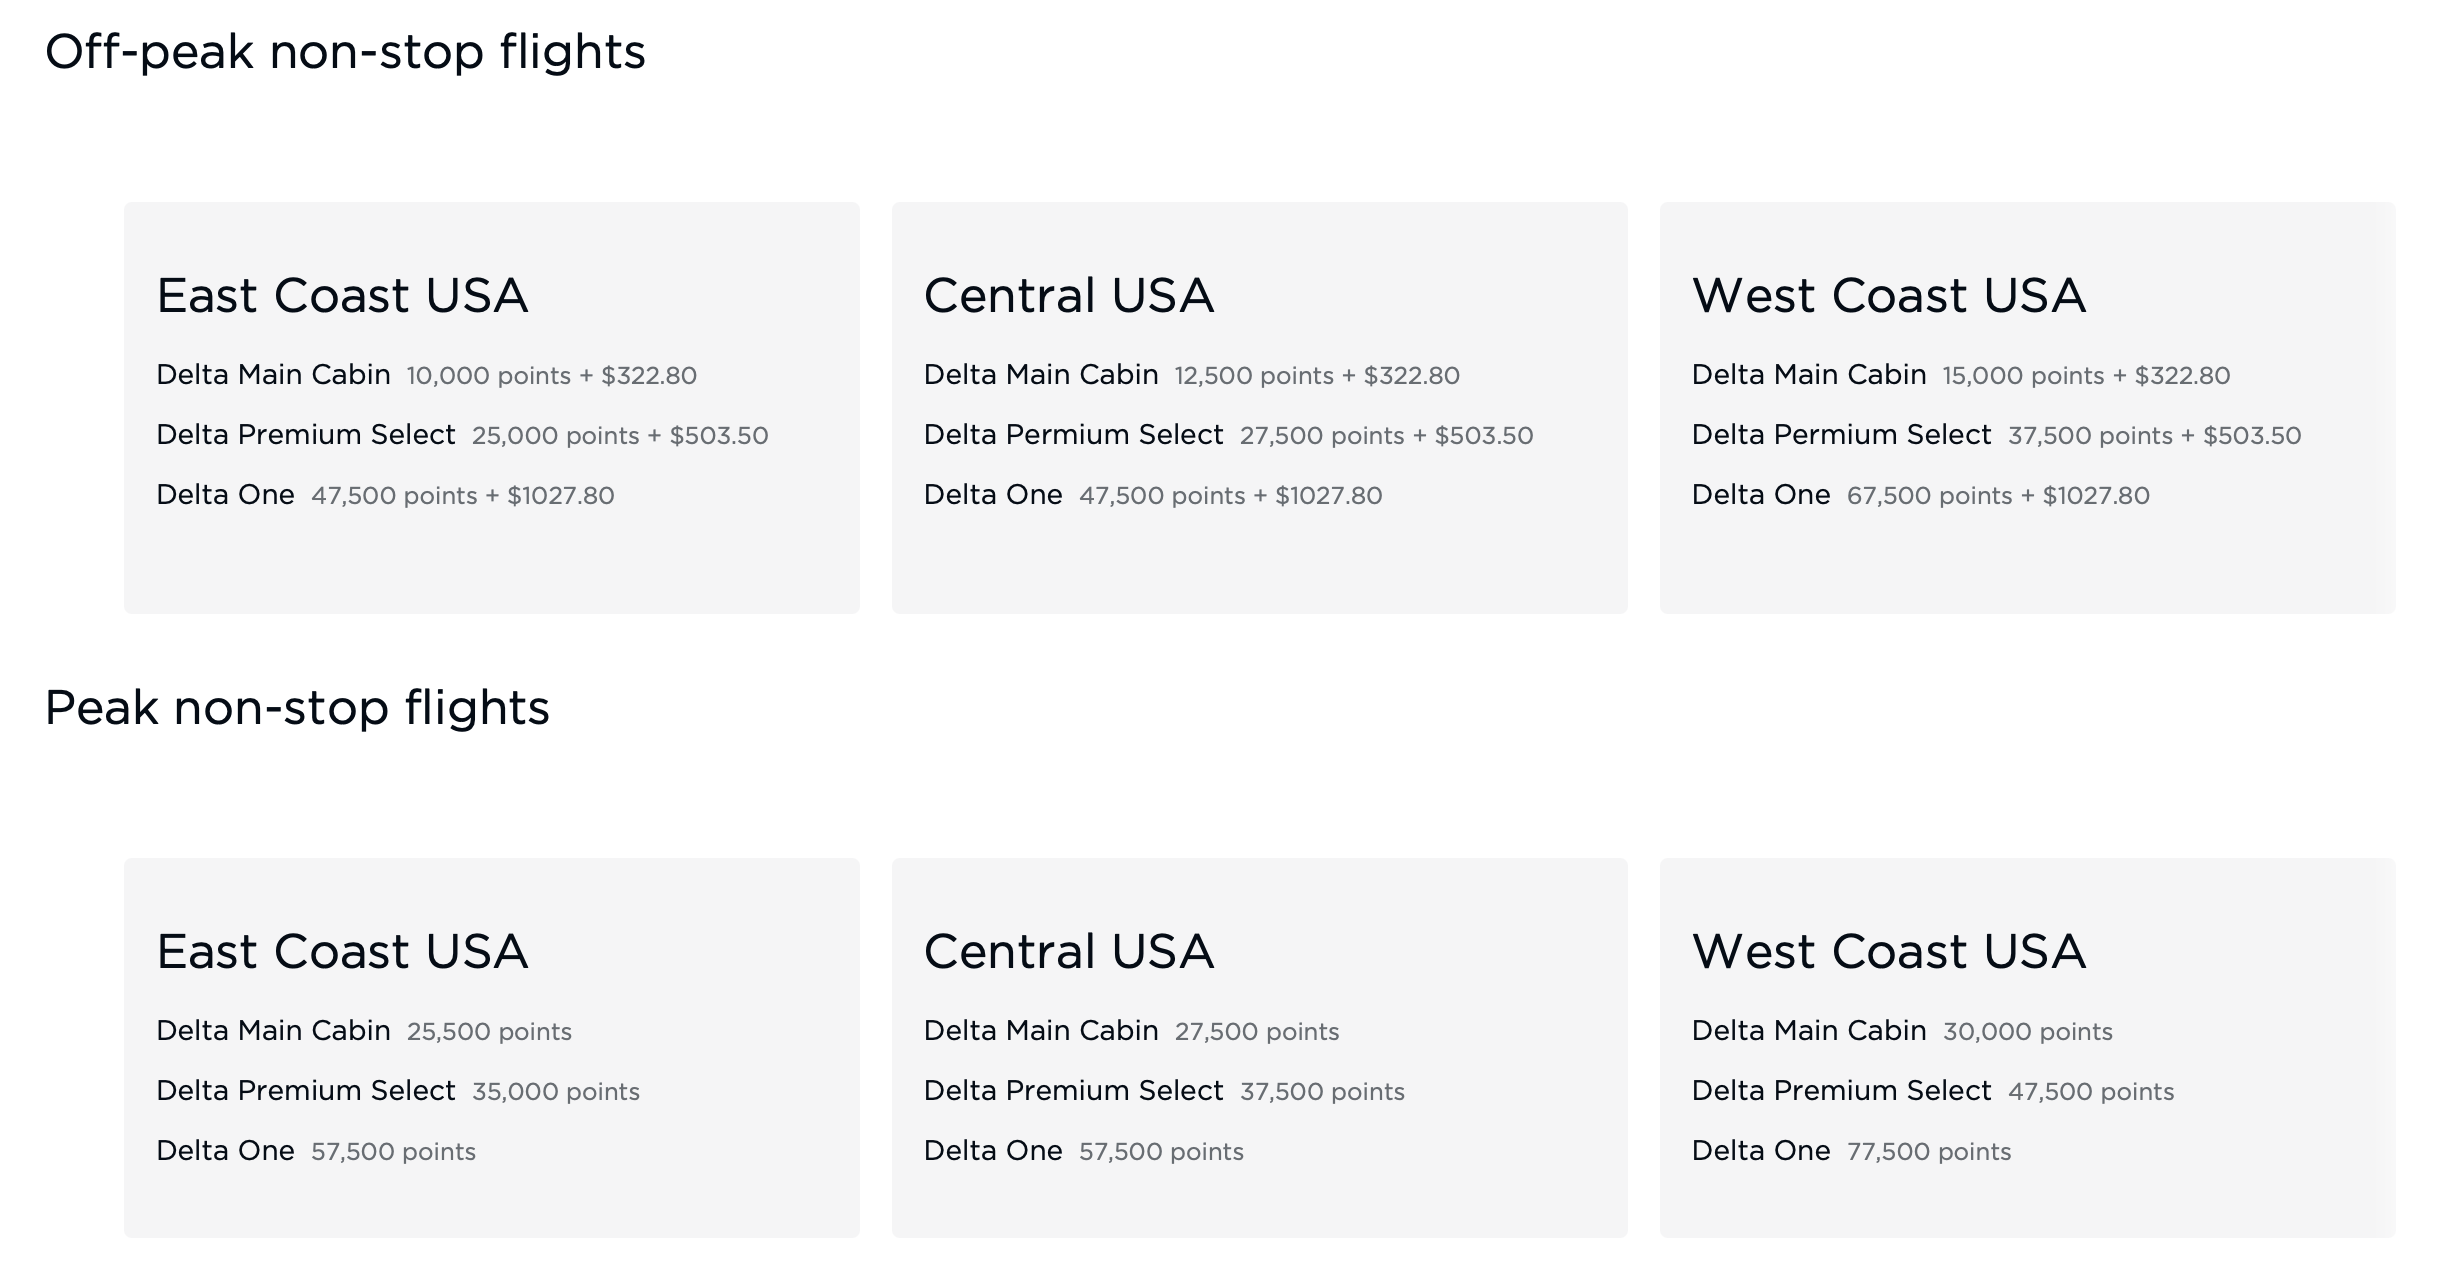Click Delta One 67,500 points + $1027.80
2460x1278 pixels.
[x=1921, y=495]
